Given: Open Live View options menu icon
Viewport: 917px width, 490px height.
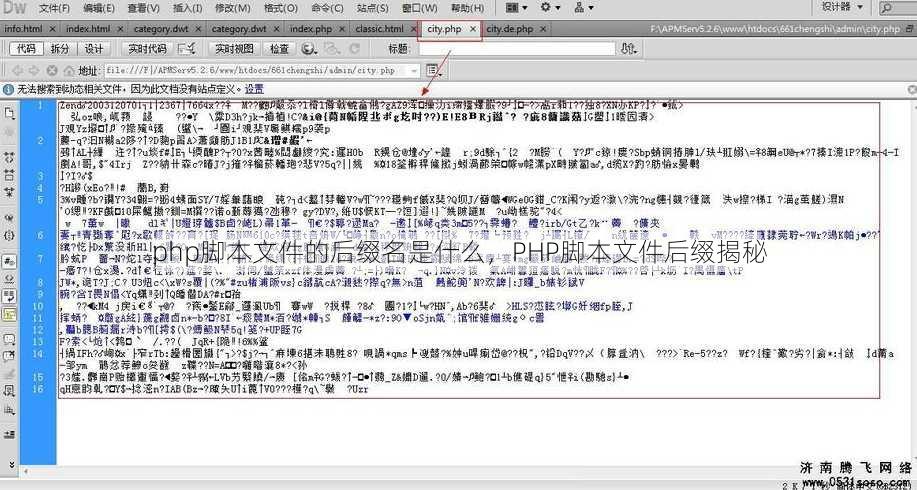Looking at the screenshot, I should coord(433,71).
